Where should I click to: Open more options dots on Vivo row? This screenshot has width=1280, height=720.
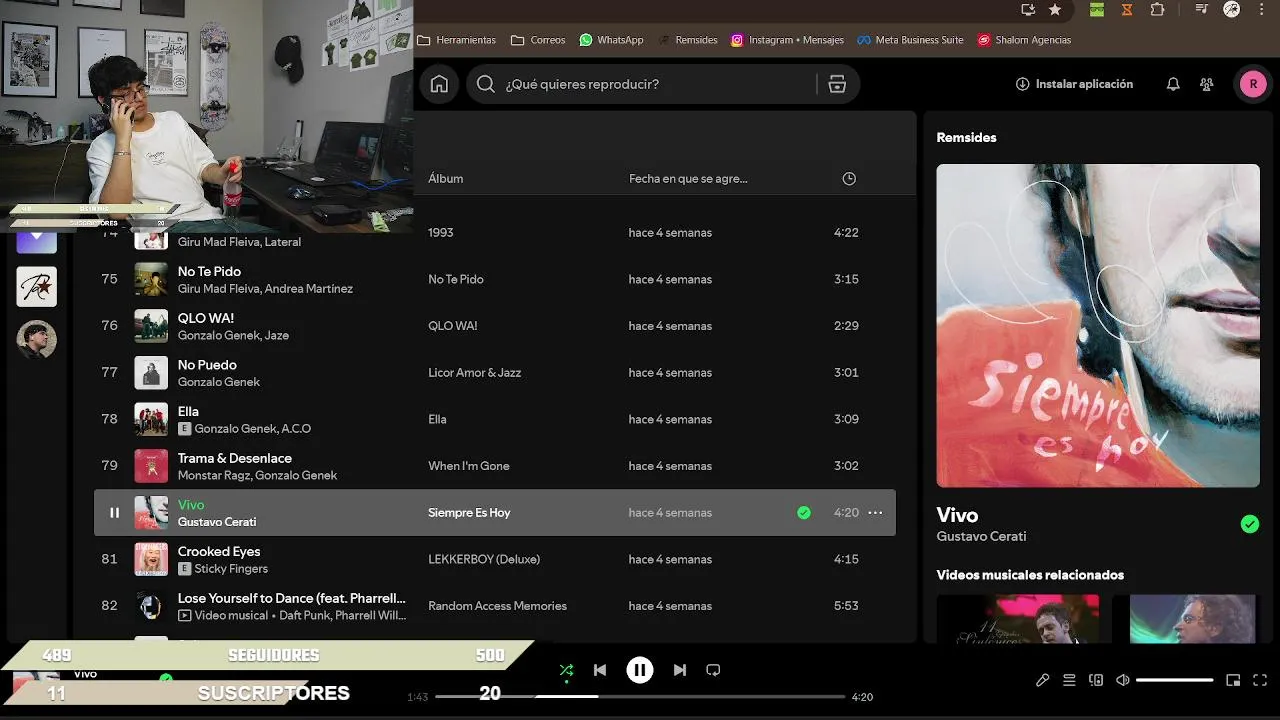875,512
